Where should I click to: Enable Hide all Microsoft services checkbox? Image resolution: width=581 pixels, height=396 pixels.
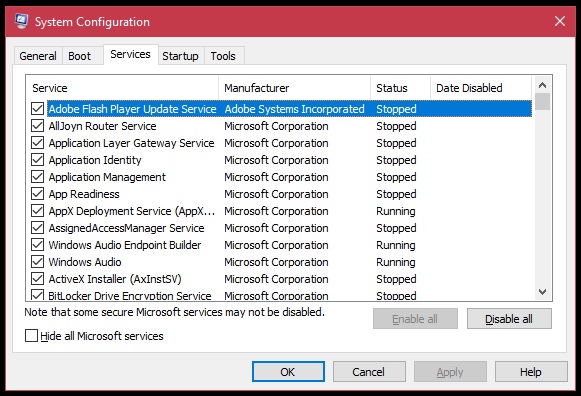point(31,336)
